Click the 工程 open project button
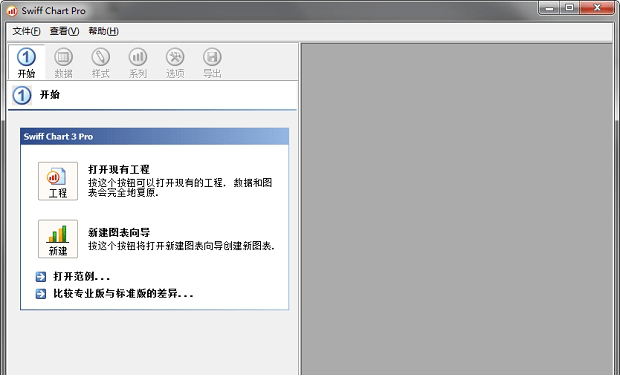This screenshot has height=390, width=620. click(x=58, y=181)
